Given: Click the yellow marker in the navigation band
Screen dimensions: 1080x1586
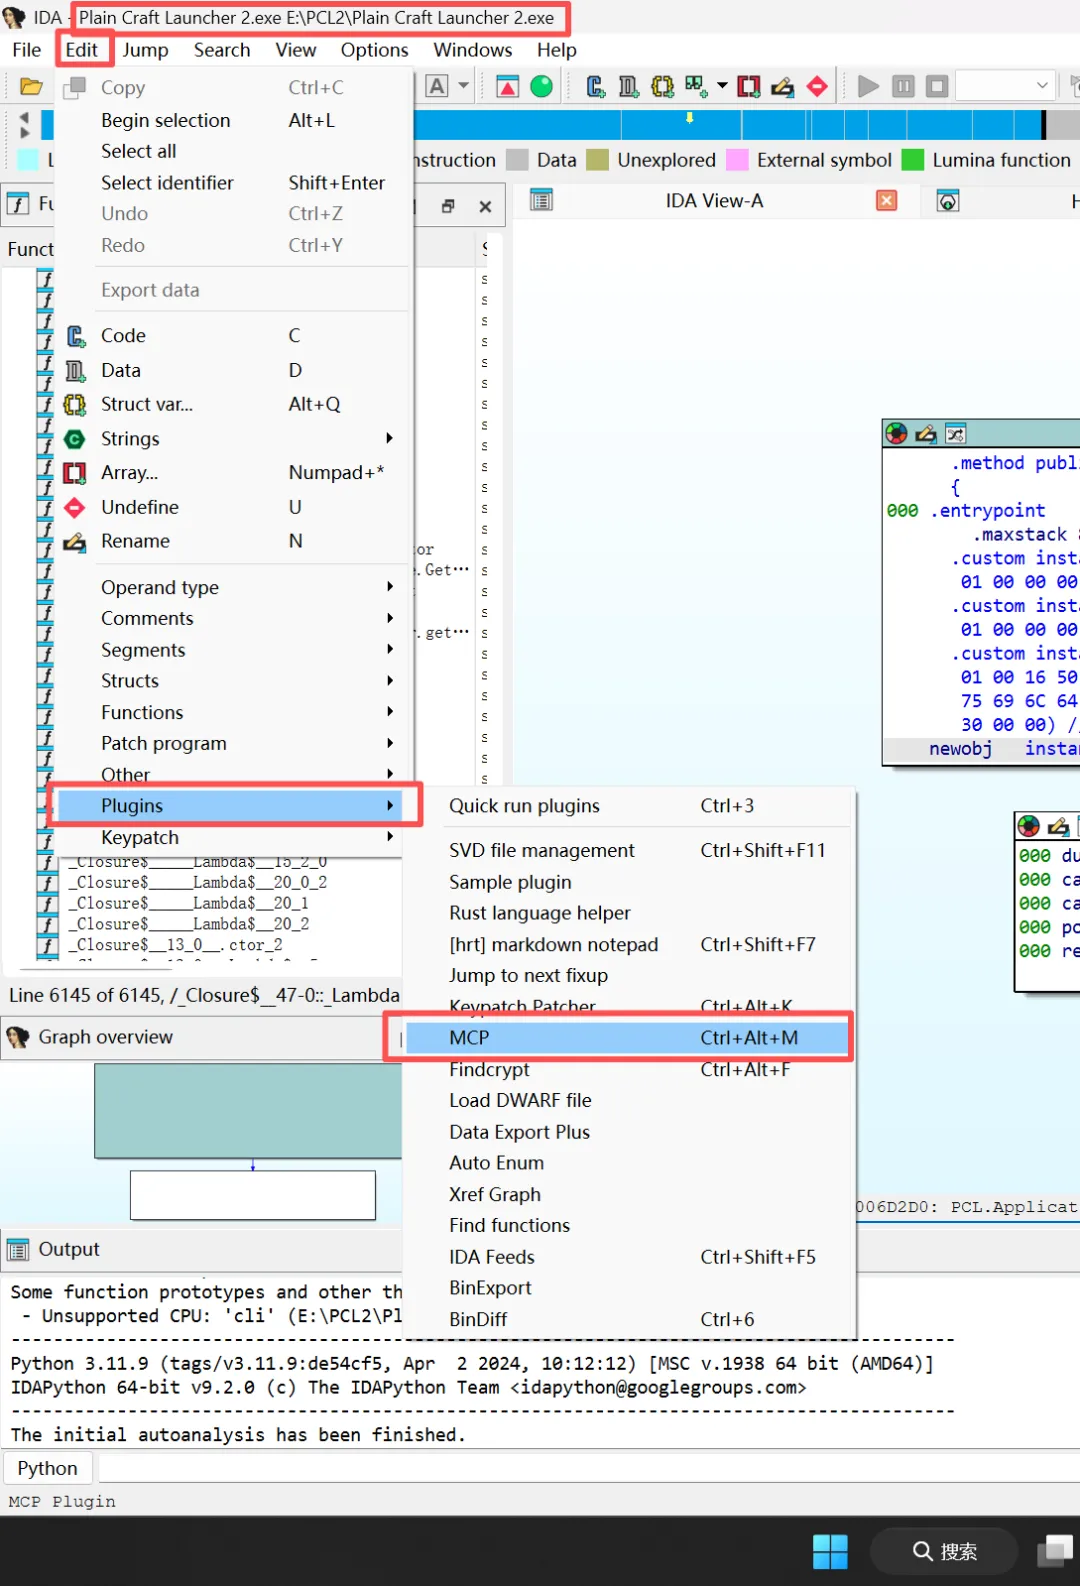Looking at the screenshot, I should [689, 117].
